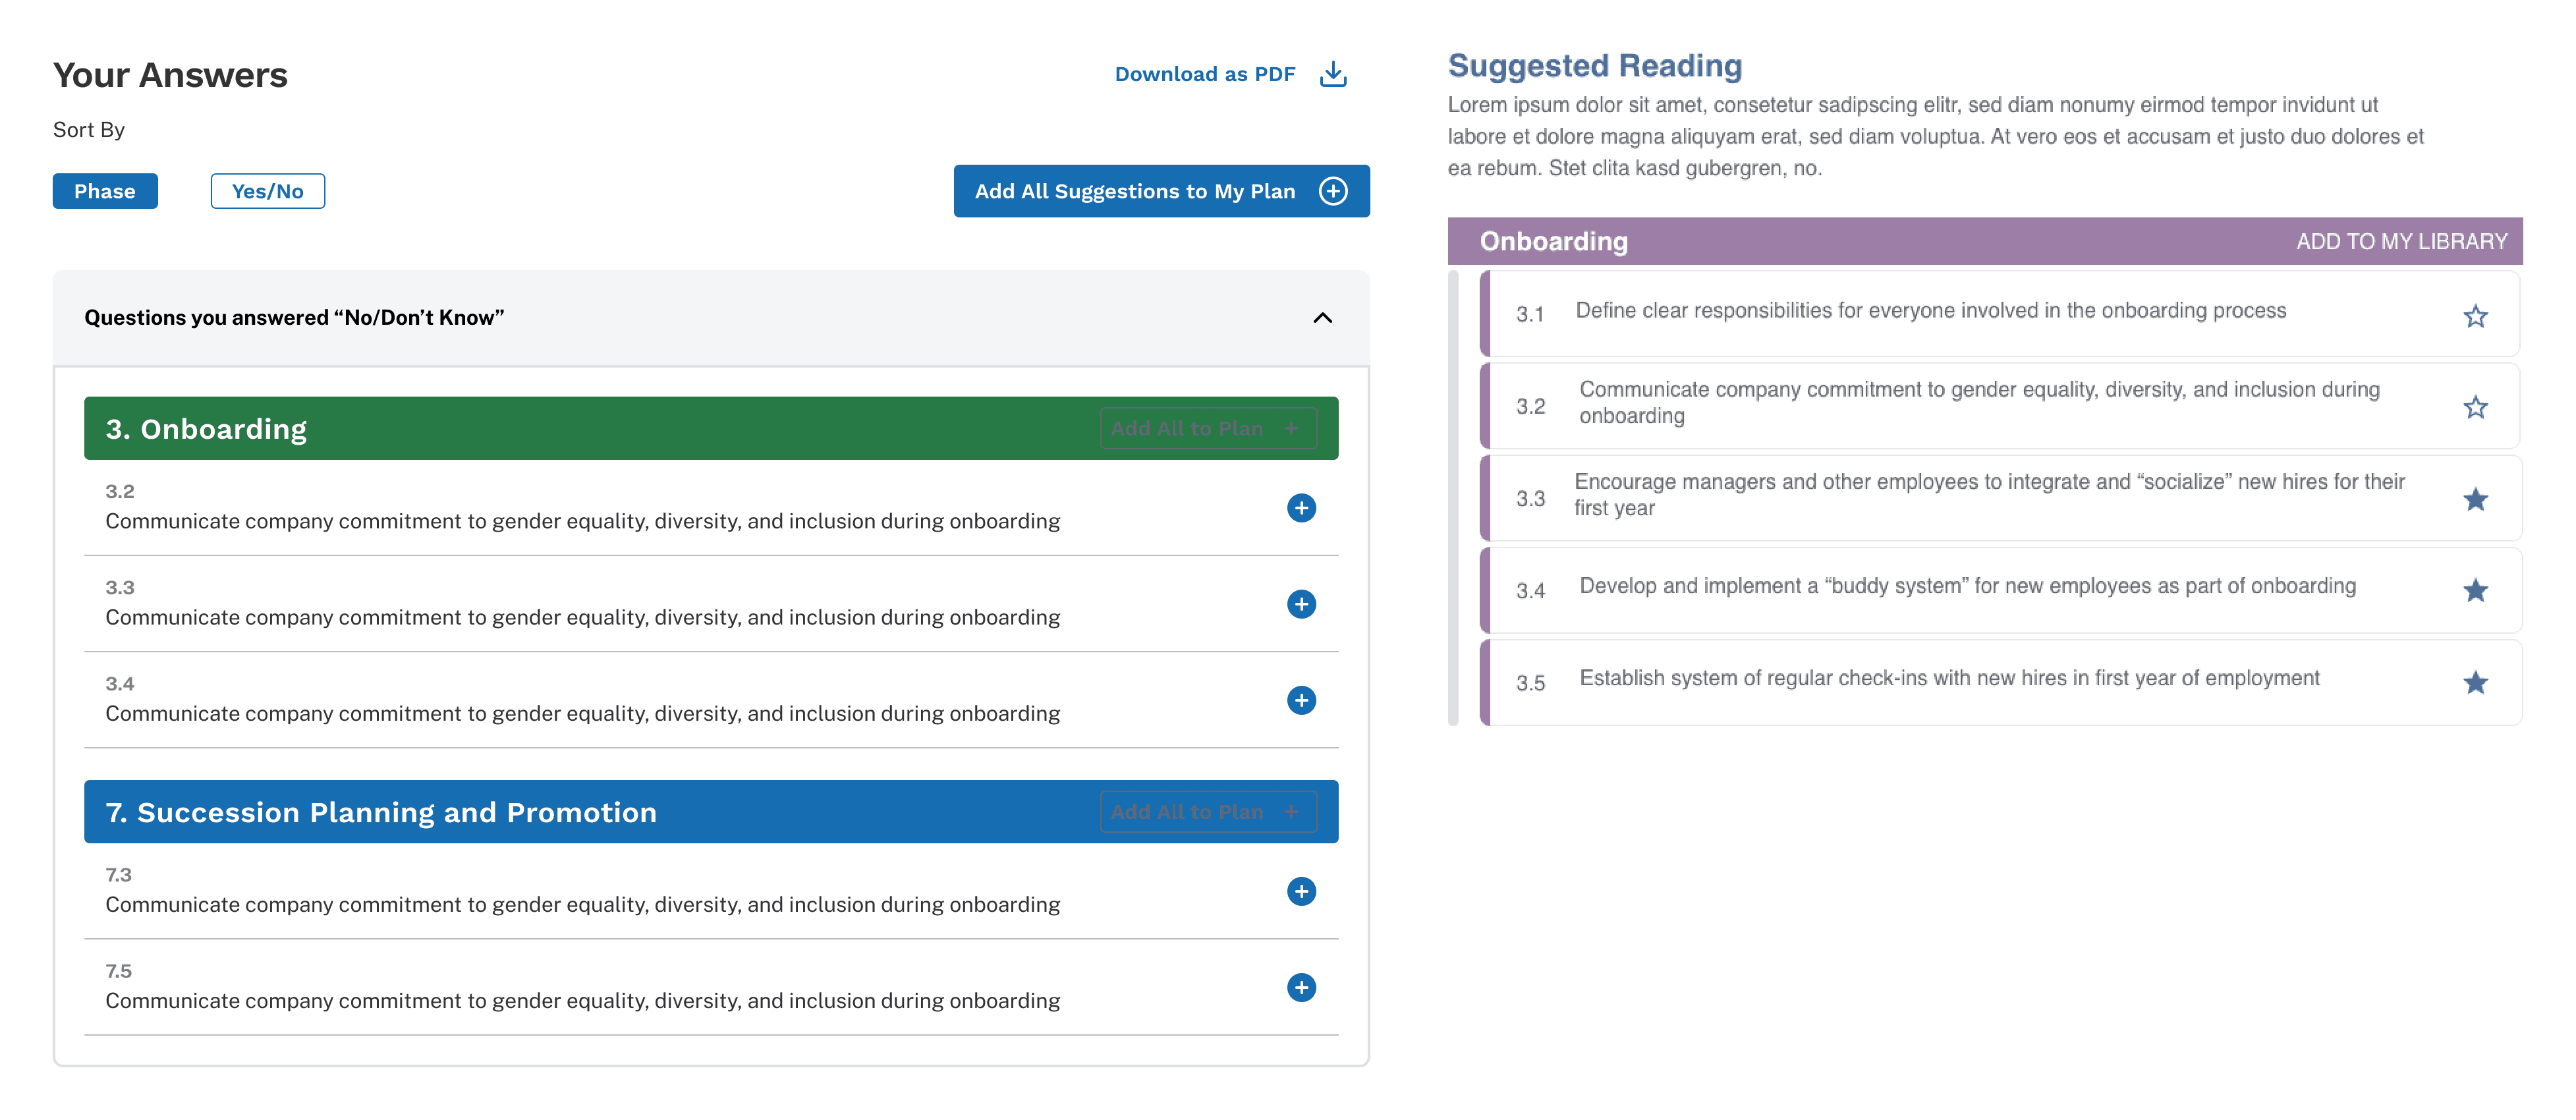Screen dimensions: 2576x1120
Task: Click plus icon next to item 7.5
Action: pos(1301,987)
